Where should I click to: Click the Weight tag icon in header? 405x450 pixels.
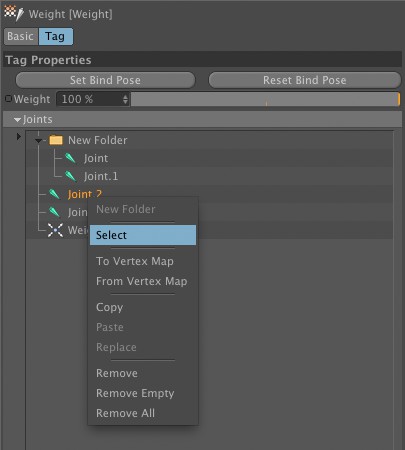[14, 13]
